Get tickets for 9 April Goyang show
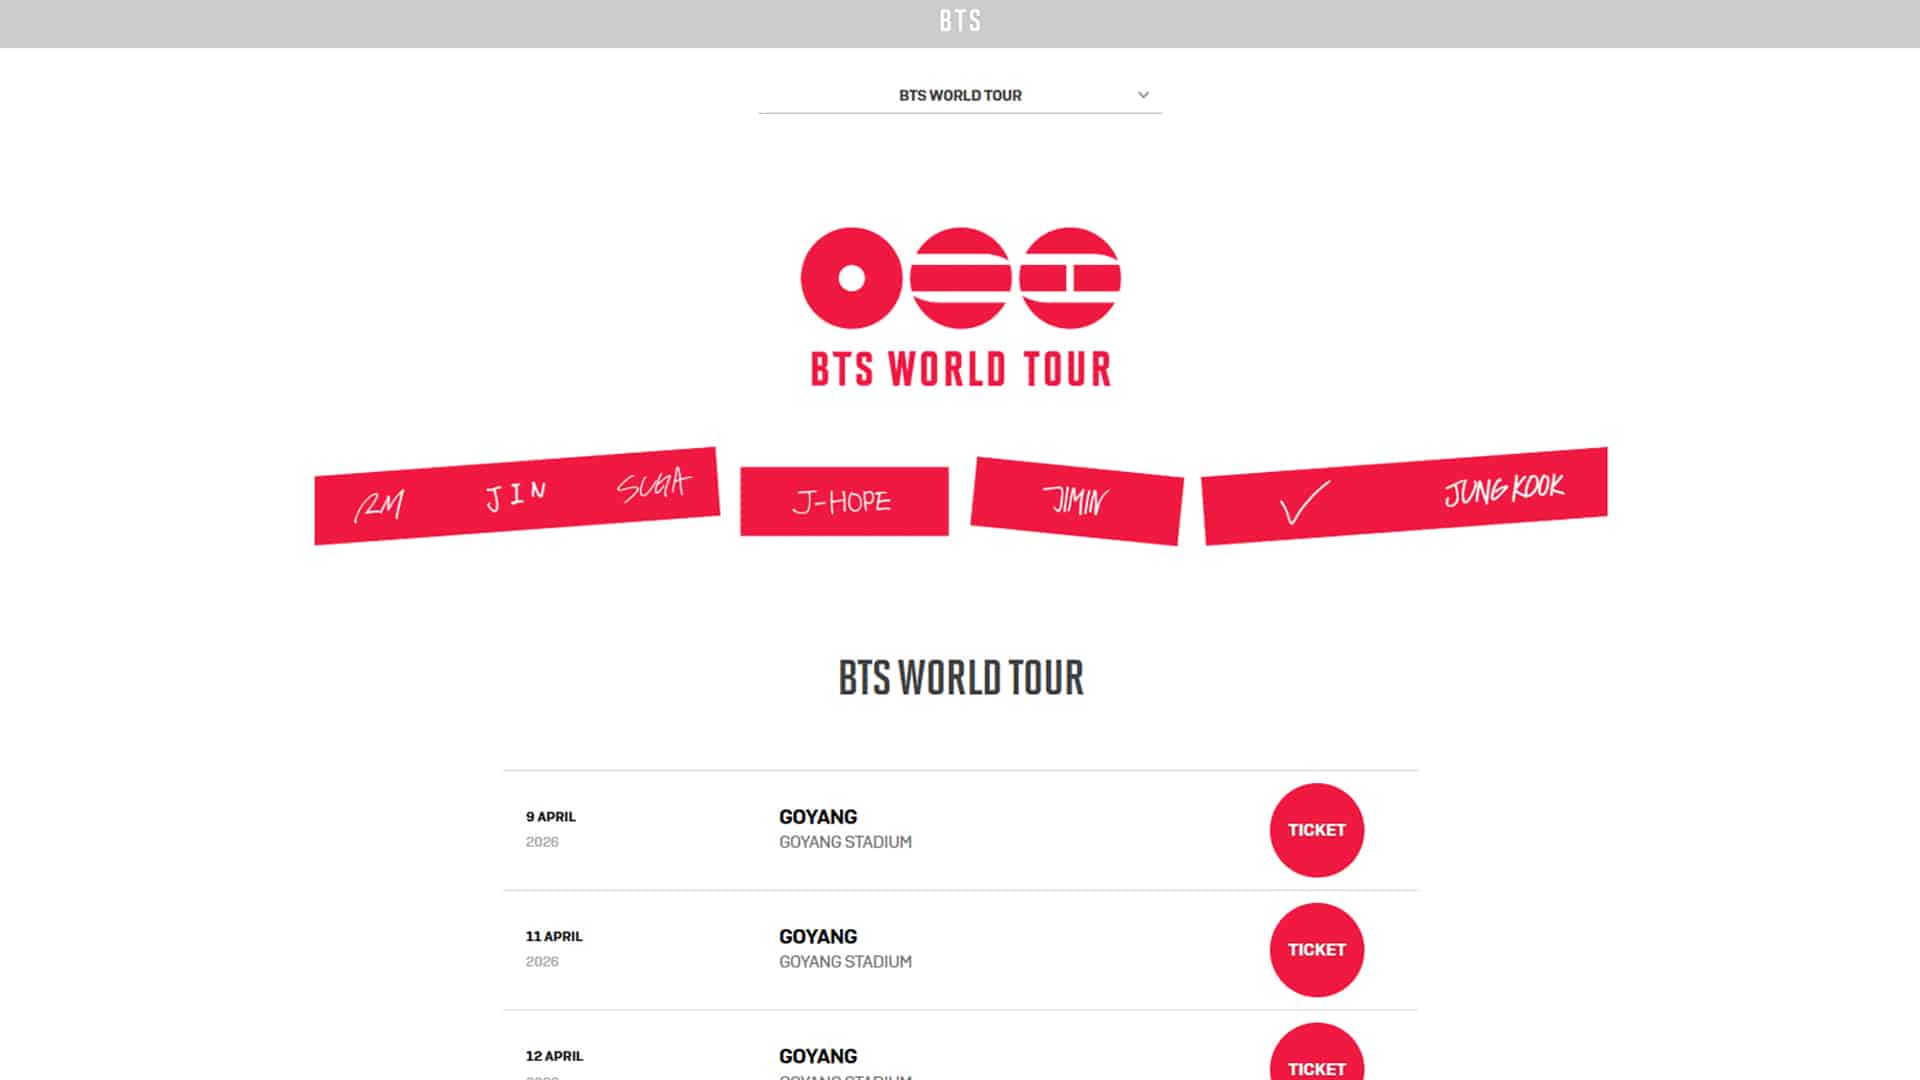 point(1316,830)
